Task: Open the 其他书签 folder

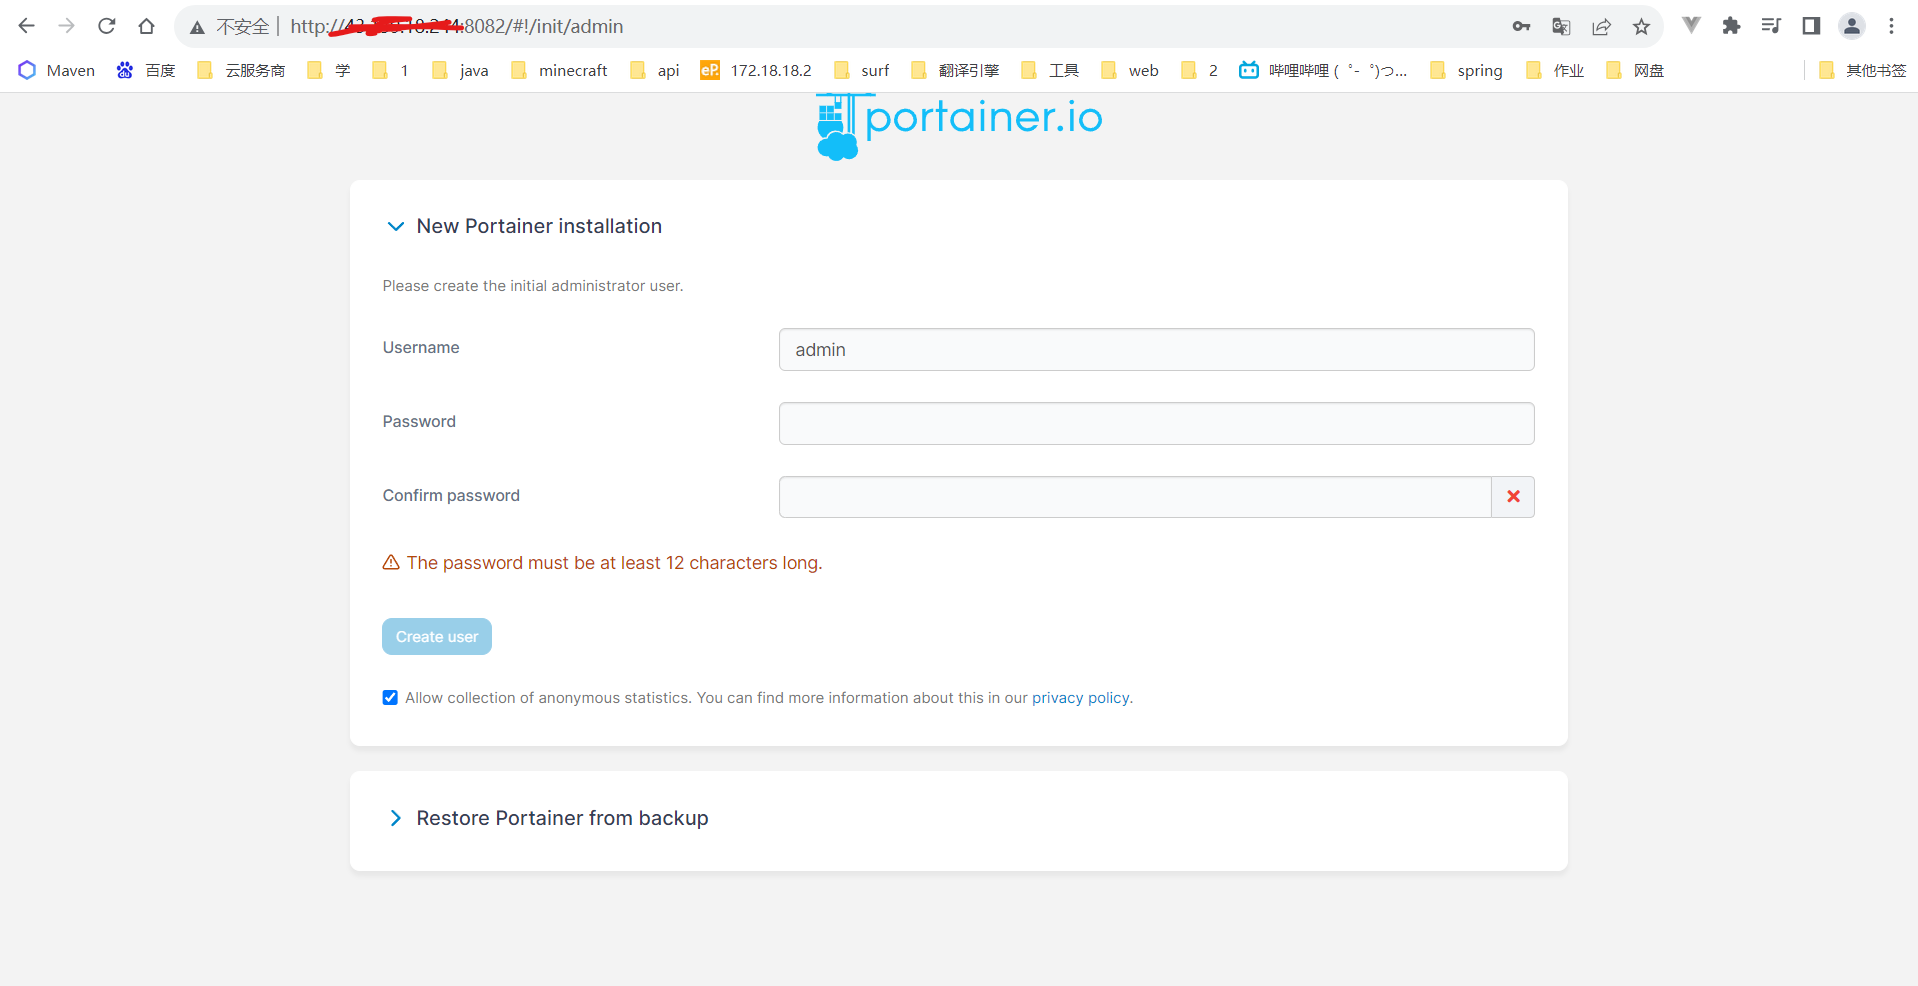Action: click(x=1862, y=70)
